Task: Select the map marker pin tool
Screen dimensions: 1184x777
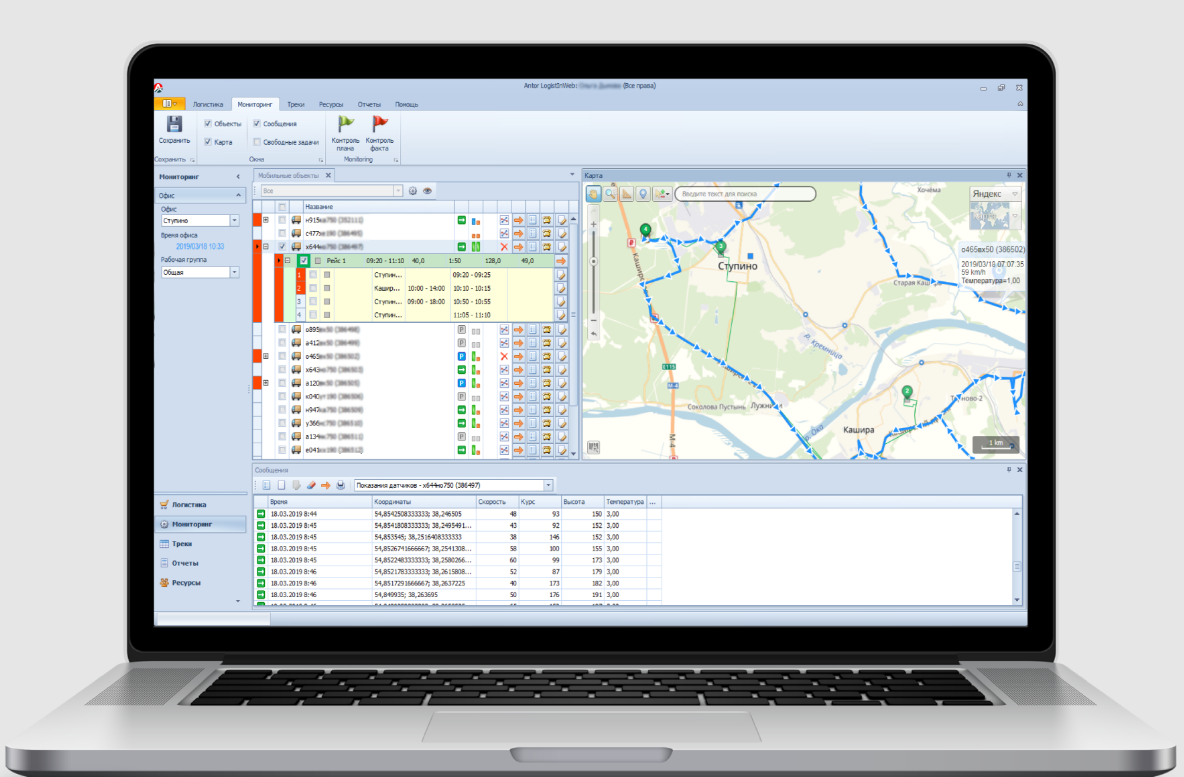Action: (x=643, y=194)
